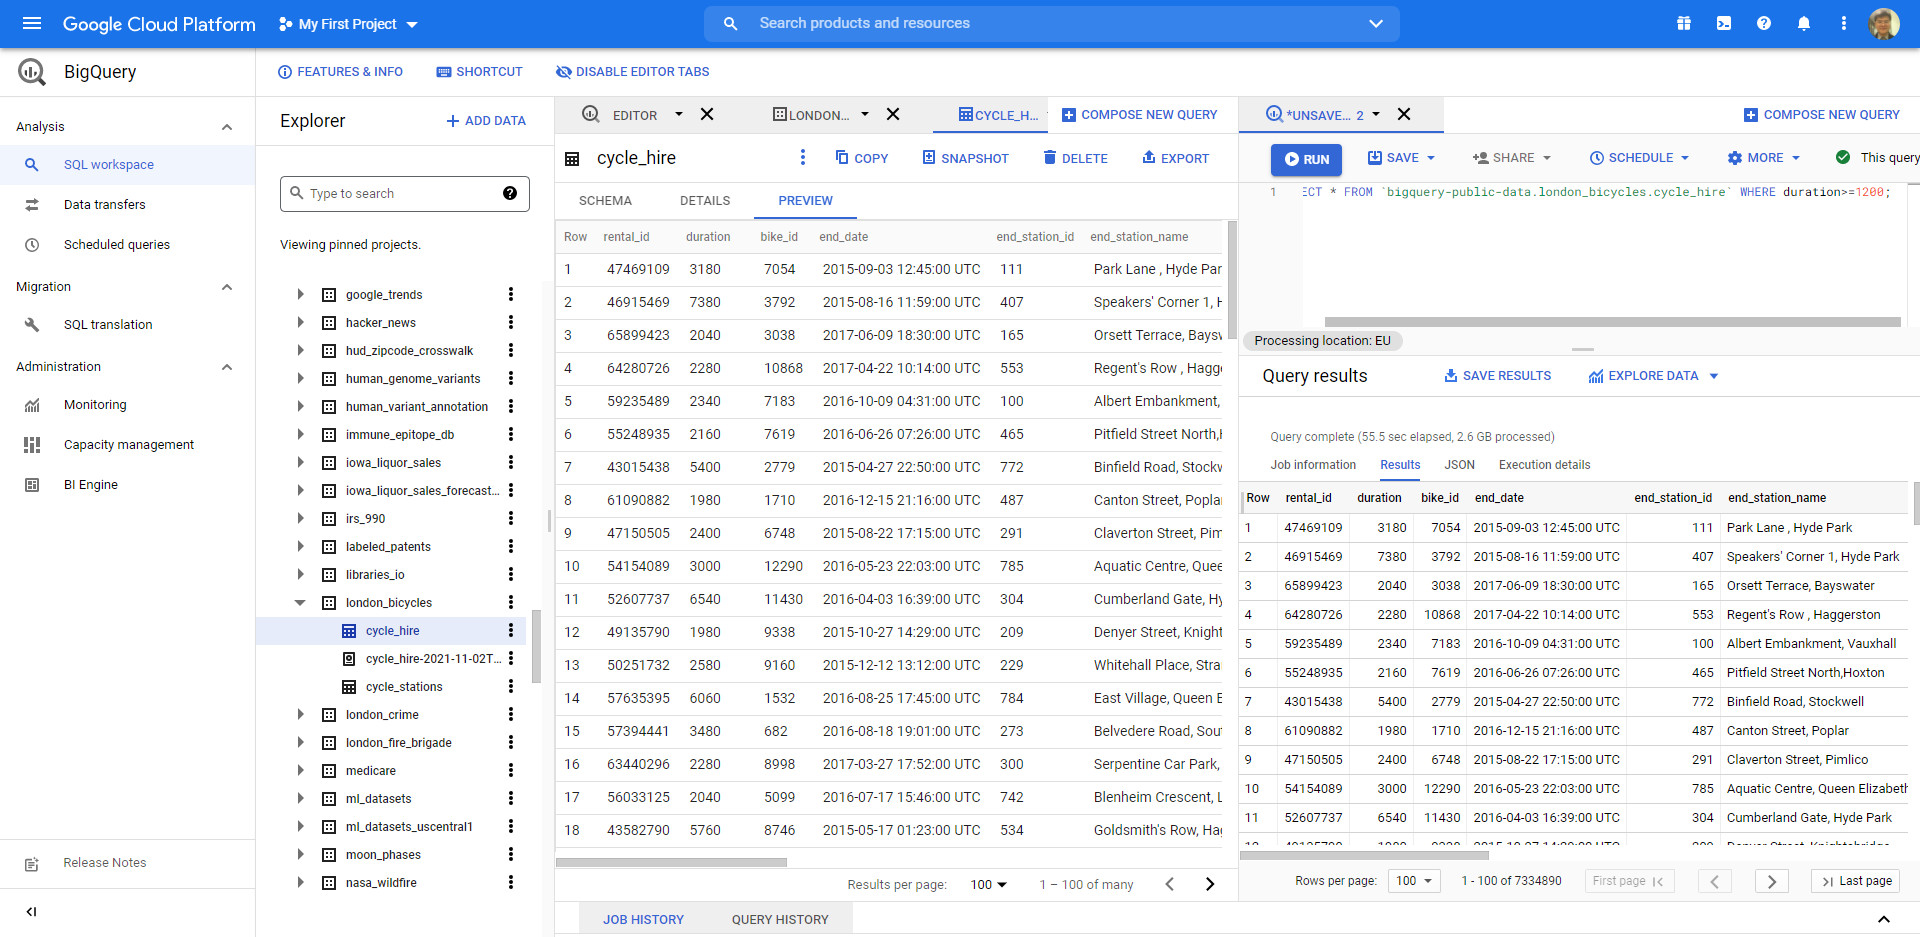Jump to Last page of results
Image resolution: width=1920 pixels, height=937 pixels.
pyautogui.click(x=1857, y=881)
